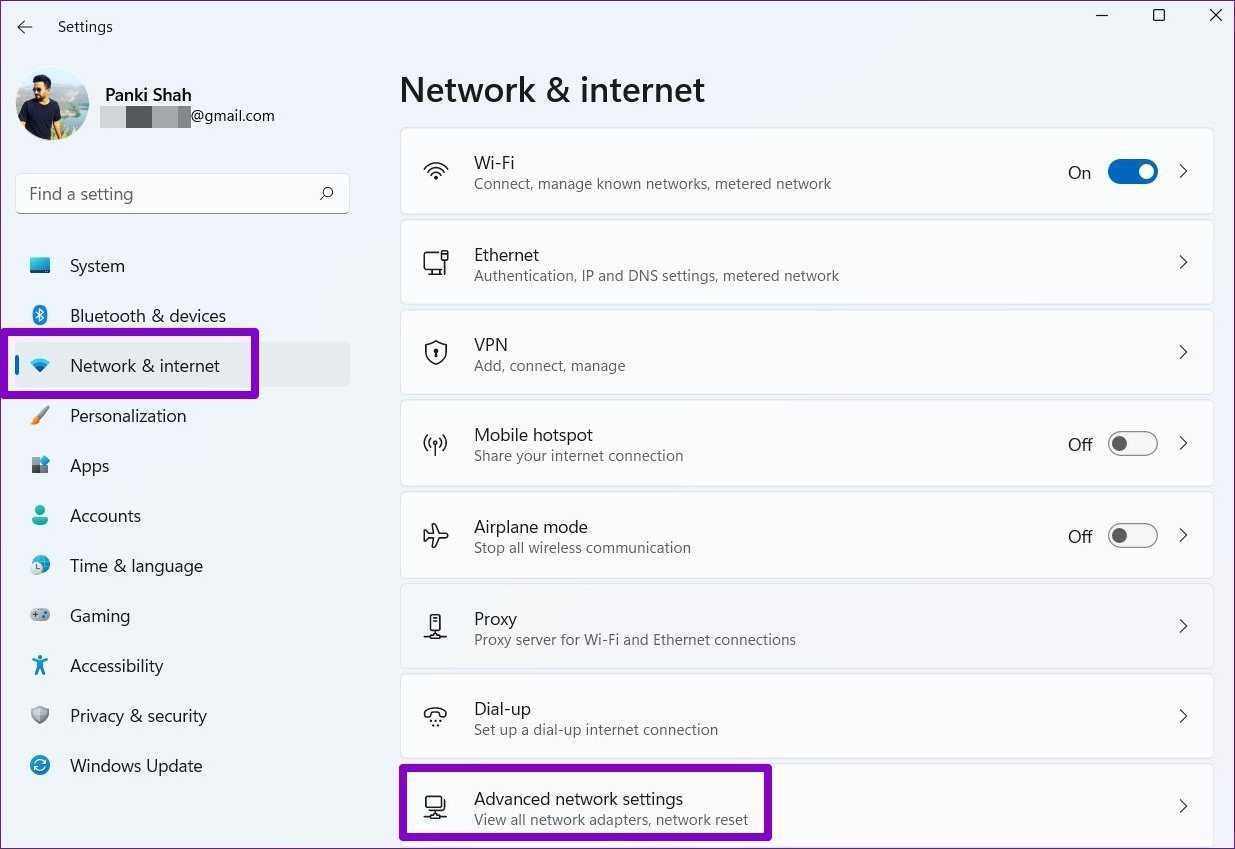Open Proxy settings via its chevron

[1183, 626]
